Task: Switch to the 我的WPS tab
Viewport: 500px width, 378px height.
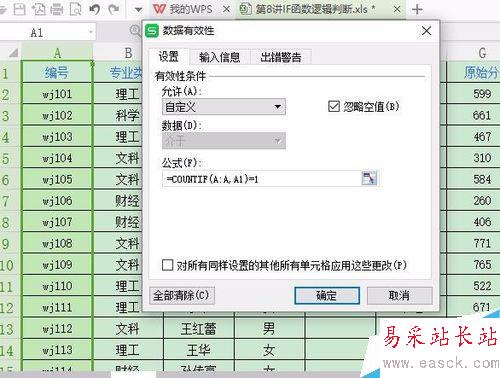Action: (x=183, y=9)
